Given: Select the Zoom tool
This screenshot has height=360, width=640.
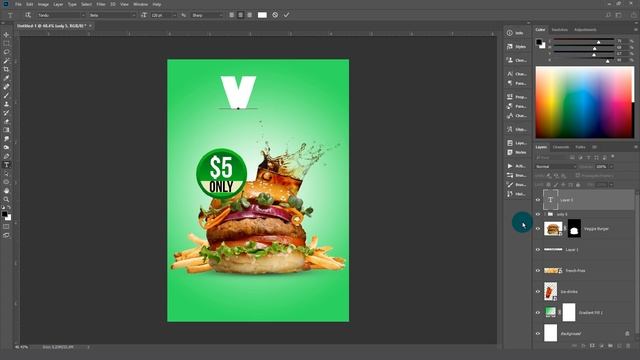Looking at the screenshot, I should 6,199.
